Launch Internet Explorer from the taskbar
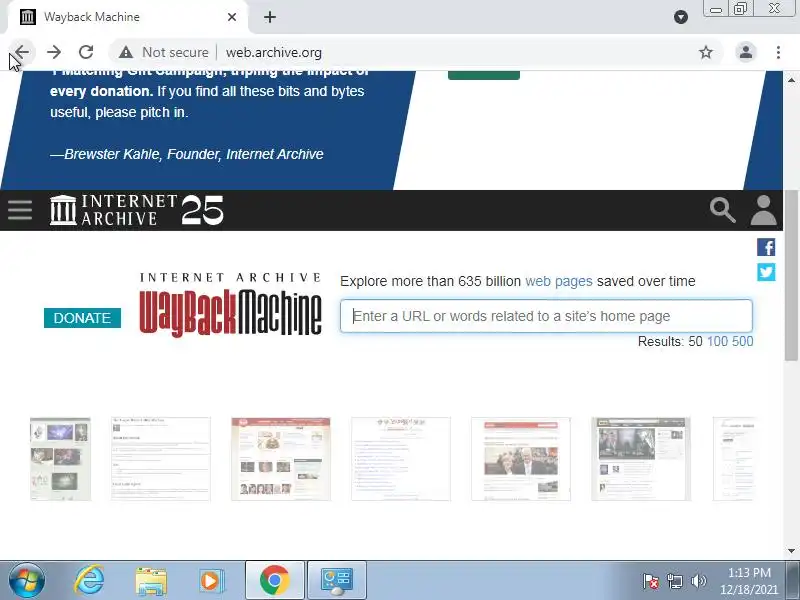This screenshot has height=600, width=800. tap(89, 581)
